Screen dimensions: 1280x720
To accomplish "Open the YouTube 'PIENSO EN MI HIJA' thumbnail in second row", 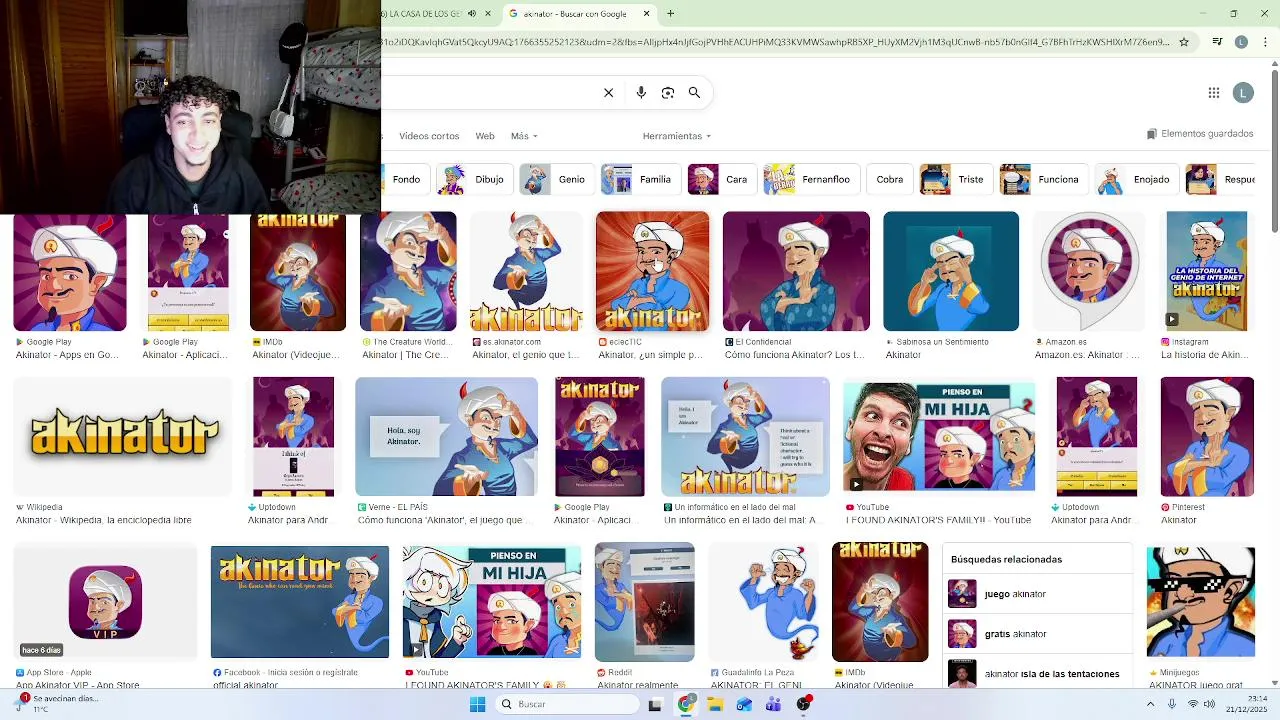I will coord(939,436).
